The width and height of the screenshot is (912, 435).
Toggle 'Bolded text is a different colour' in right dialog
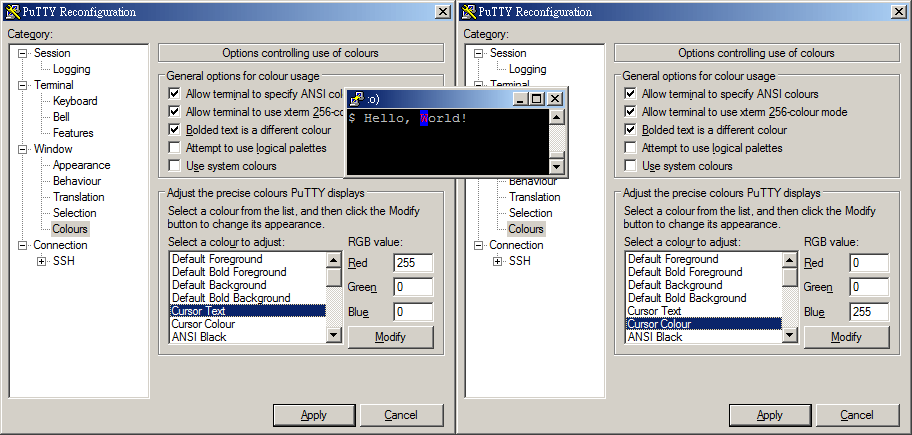pos(630,130)
